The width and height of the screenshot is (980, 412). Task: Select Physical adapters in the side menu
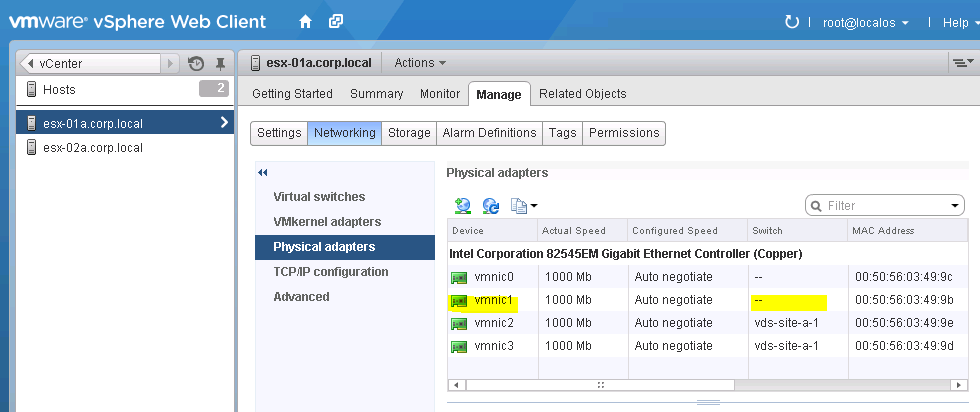point(345,247)
